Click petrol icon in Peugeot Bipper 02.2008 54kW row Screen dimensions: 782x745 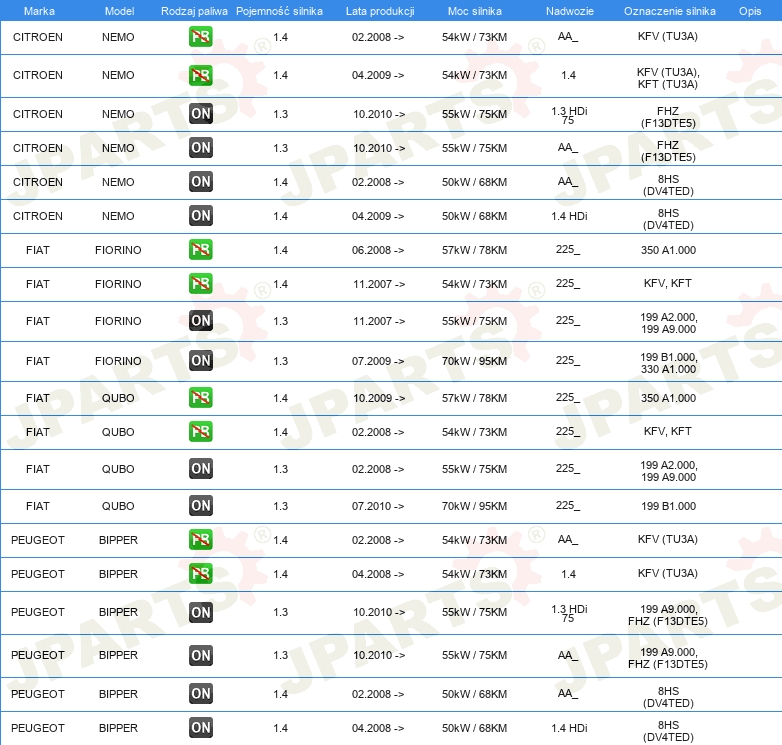click(200, 540)
